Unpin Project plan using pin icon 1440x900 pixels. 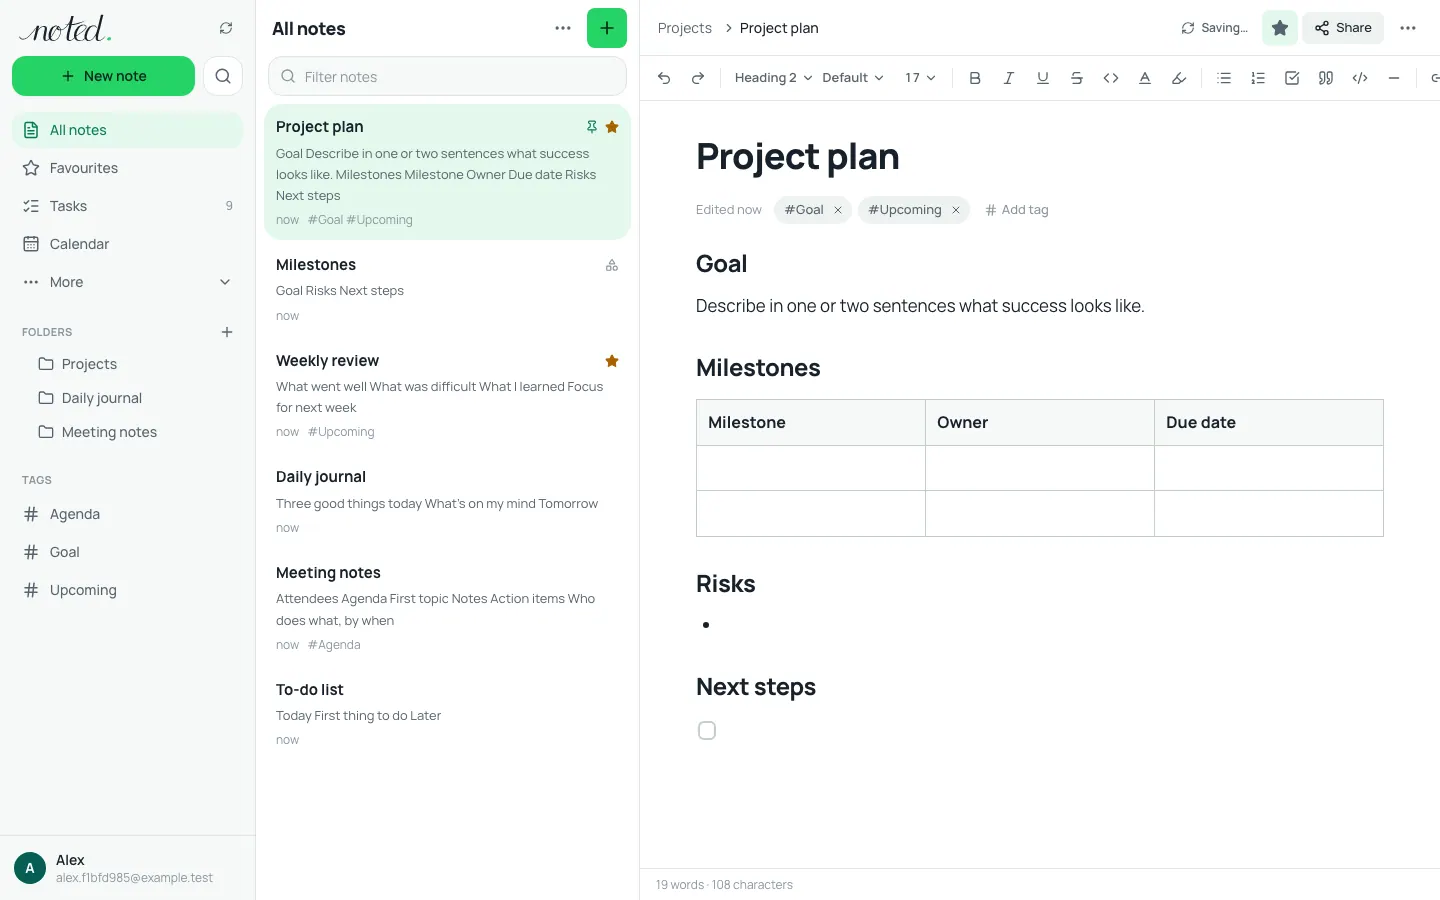[x=592, y=127]
